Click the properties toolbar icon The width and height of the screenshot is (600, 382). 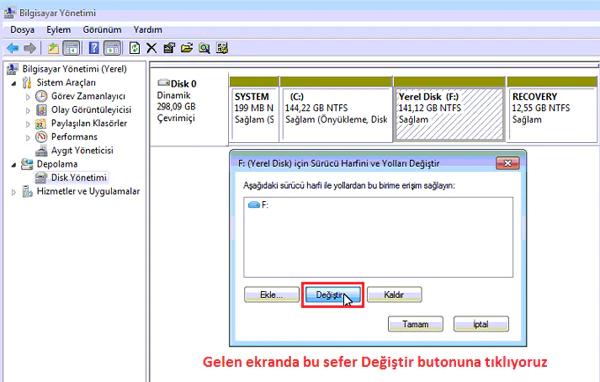(169, 48)
